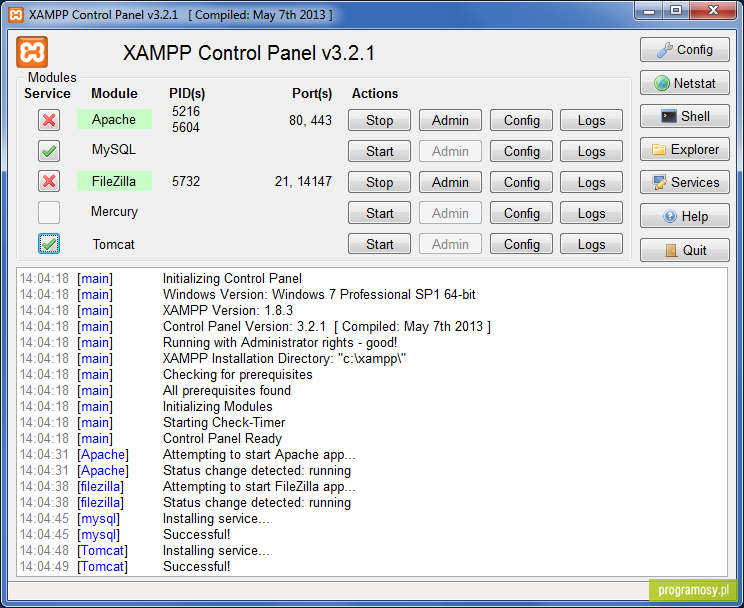Maximize the XAMPP window

pos(676,10)
